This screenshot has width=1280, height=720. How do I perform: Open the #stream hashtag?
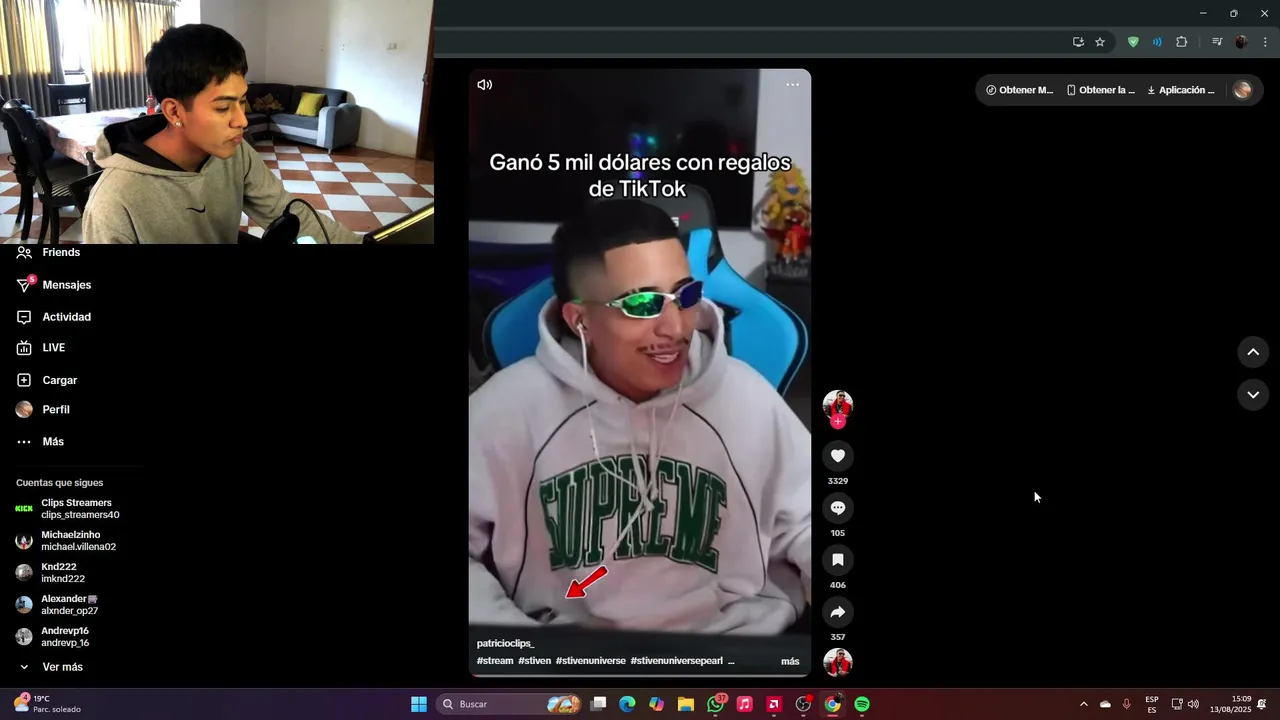click(x=495, y=661)
